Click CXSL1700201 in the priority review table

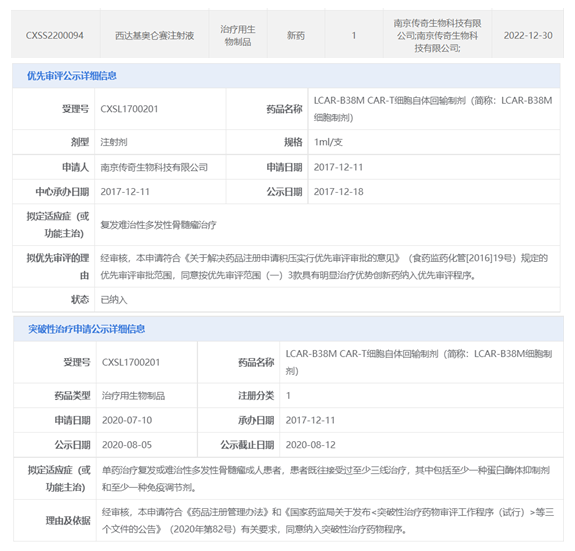point(129,109)
